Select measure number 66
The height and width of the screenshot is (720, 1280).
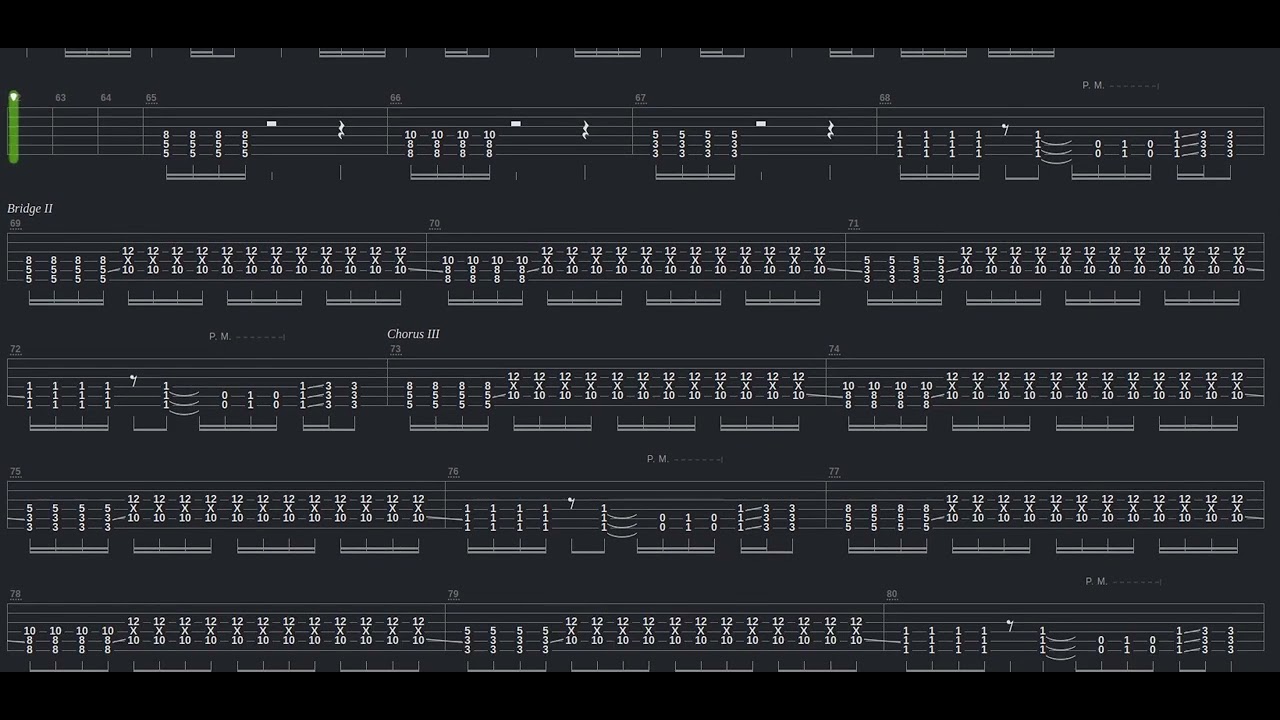[396, 98]
